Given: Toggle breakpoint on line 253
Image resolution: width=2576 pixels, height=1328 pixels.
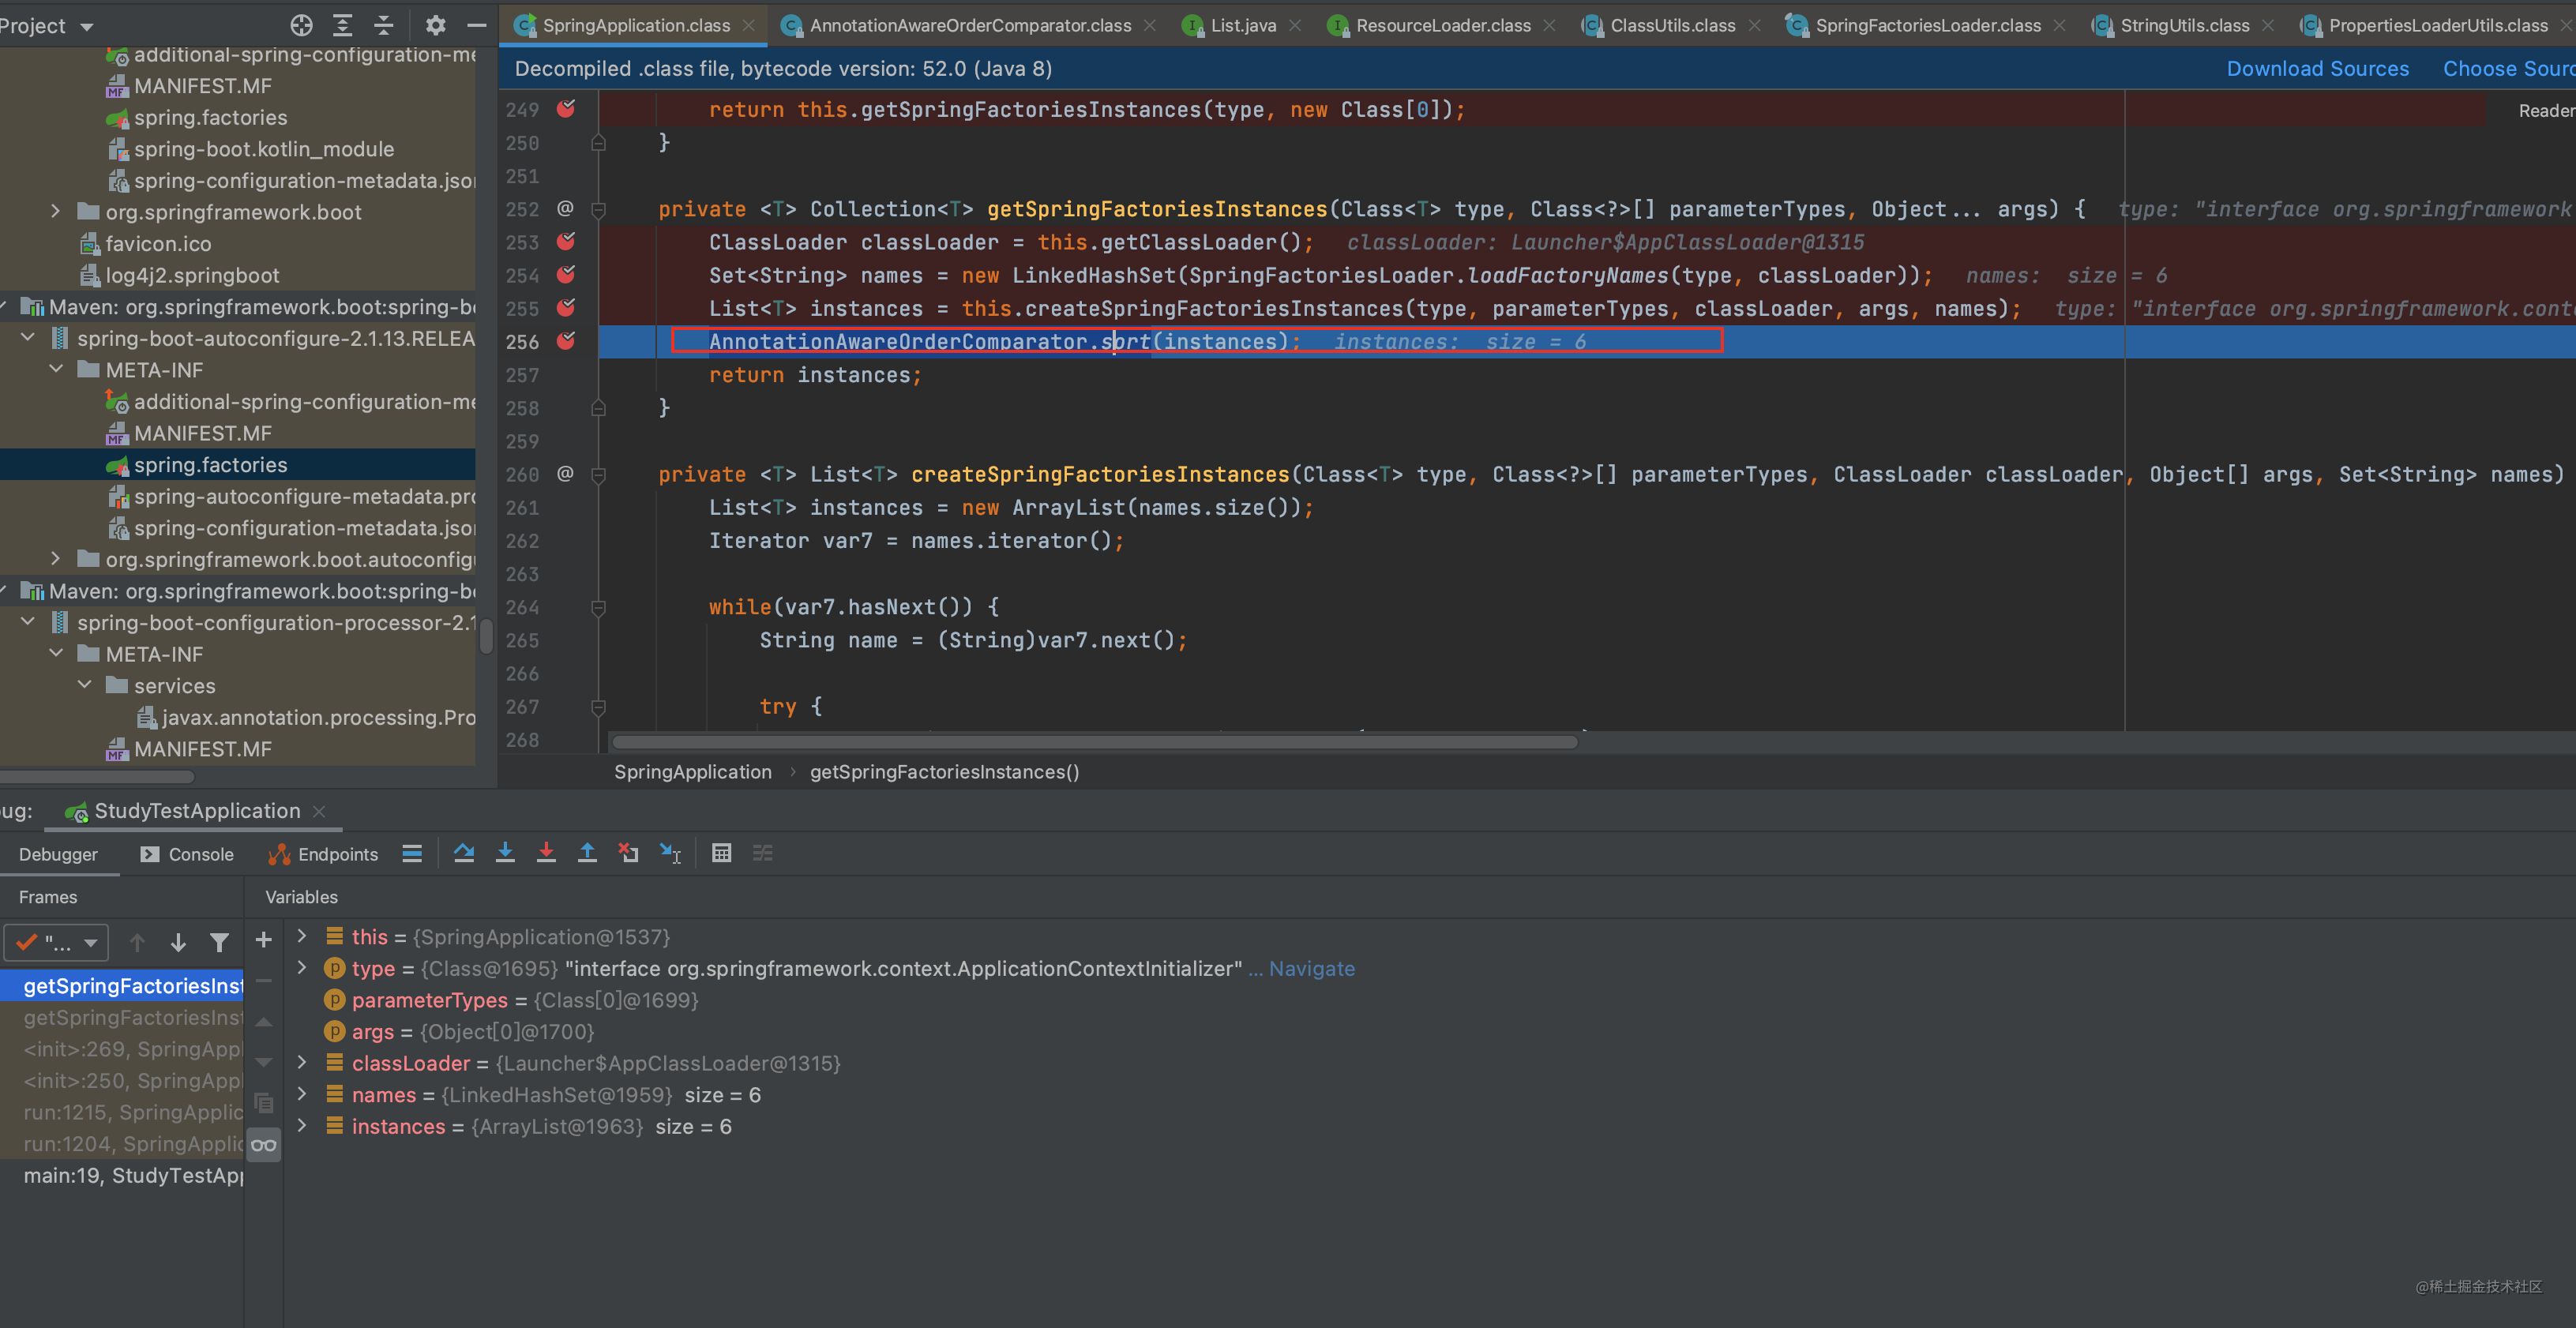Looking at the screenshot, I should click(566, 241).
